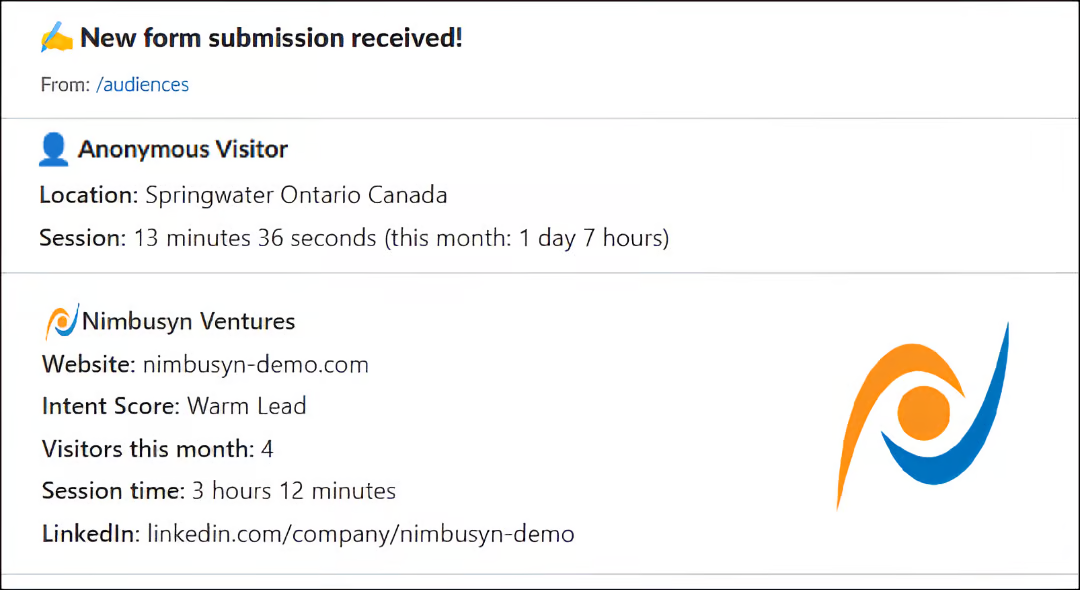Click the Visitors this month count

pos(267,449)
